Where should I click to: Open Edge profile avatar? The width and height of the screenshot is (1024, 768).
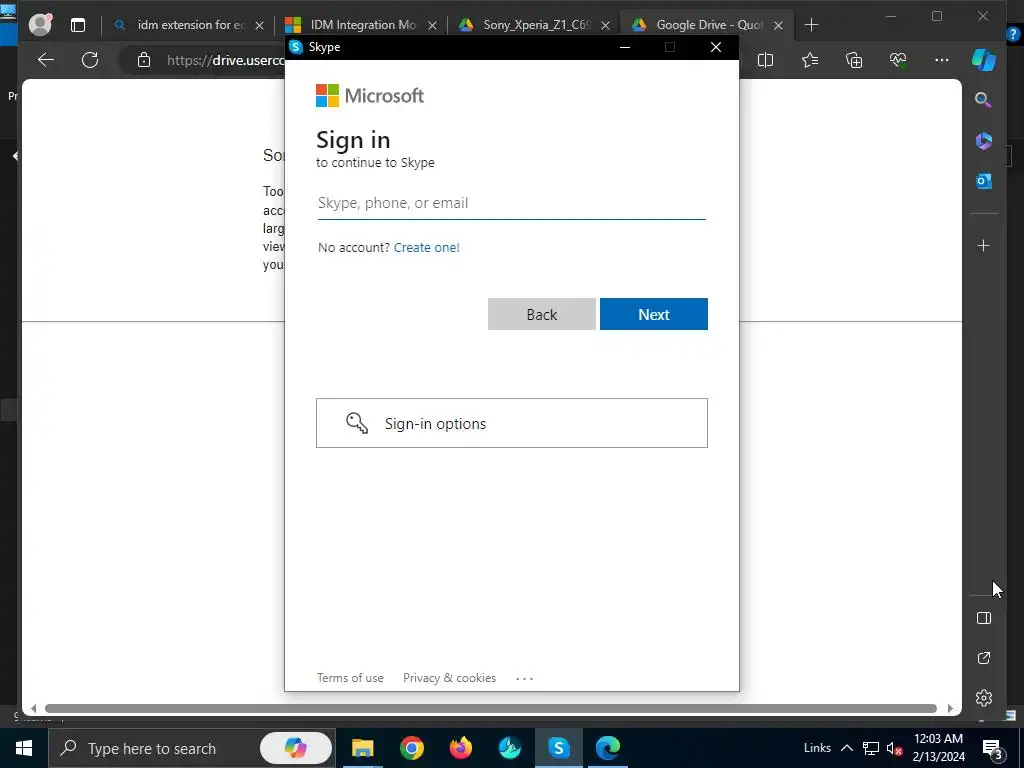[40, 25]
